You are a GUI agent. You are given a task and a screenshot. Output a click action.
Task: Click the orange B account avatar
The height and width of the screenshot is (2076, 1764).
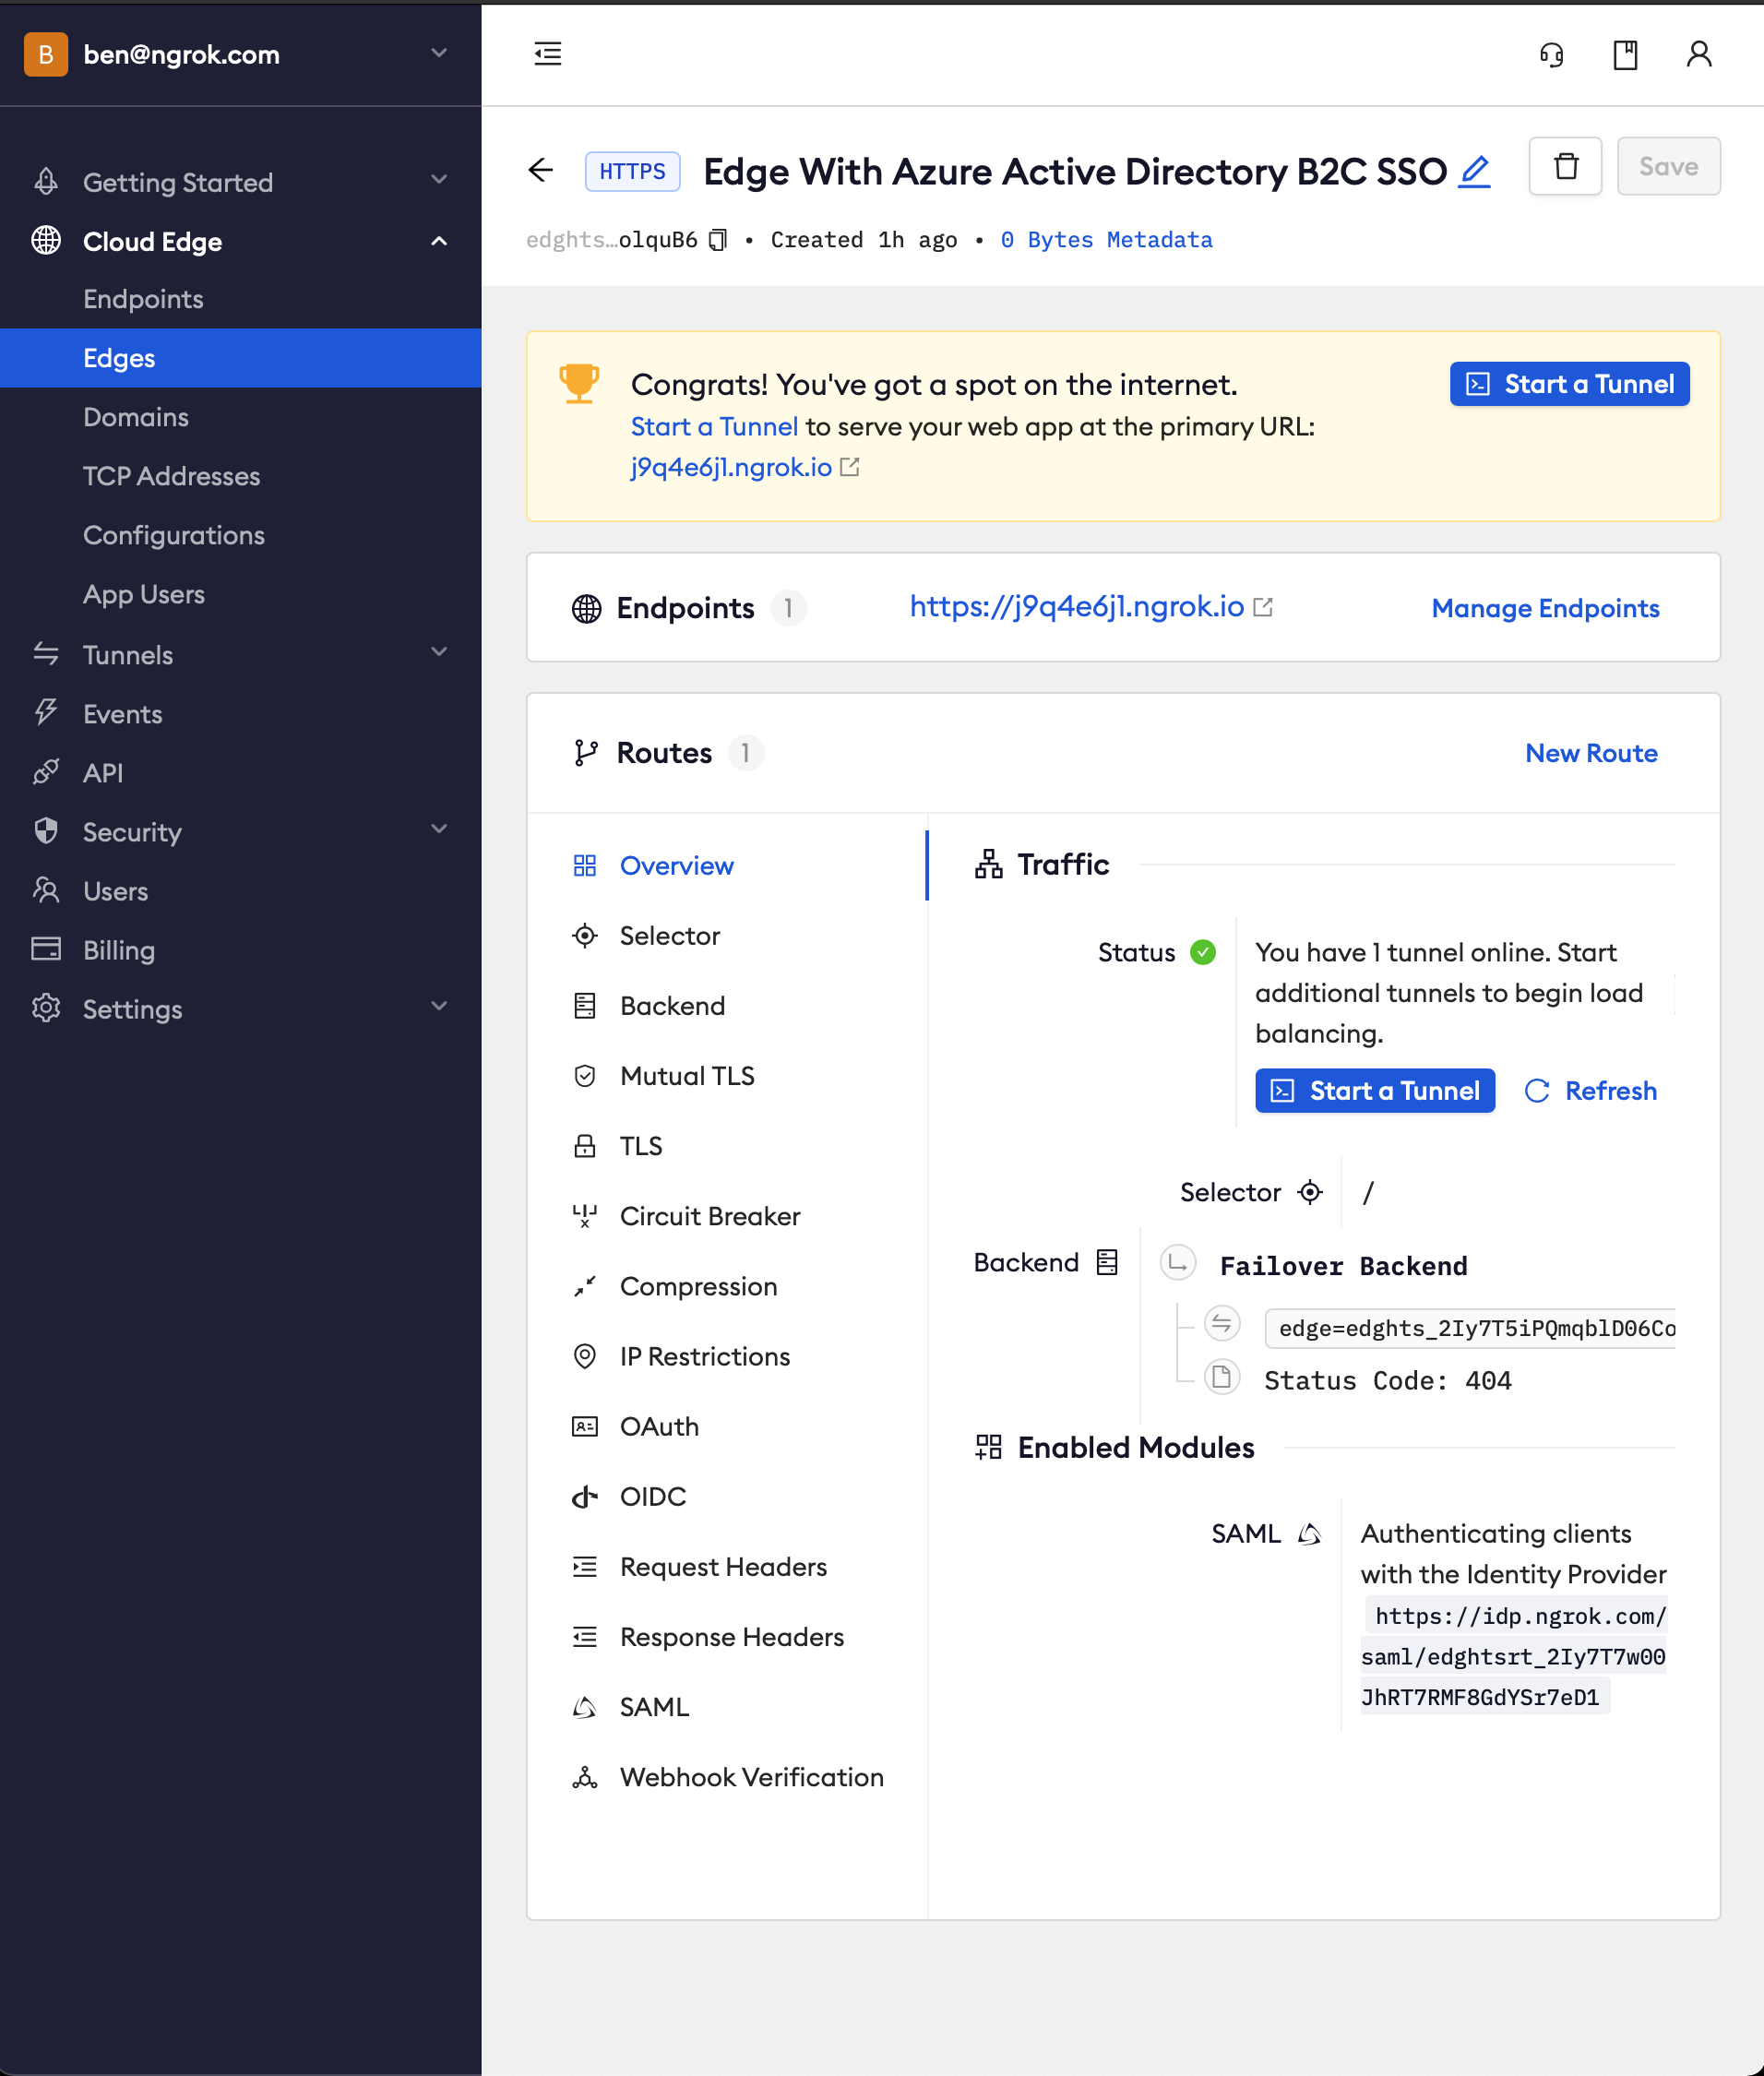pyautogui.click(x=46, y=54)
